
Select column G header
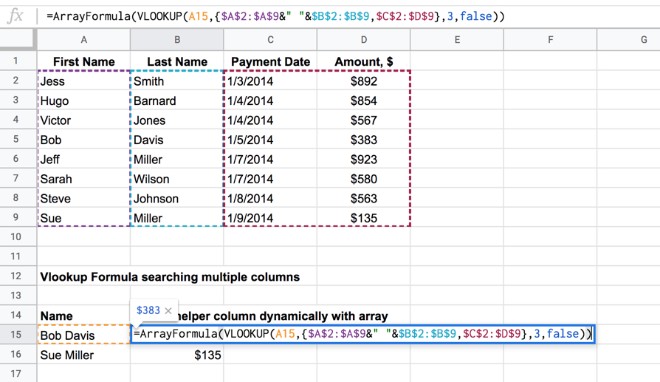628,40
